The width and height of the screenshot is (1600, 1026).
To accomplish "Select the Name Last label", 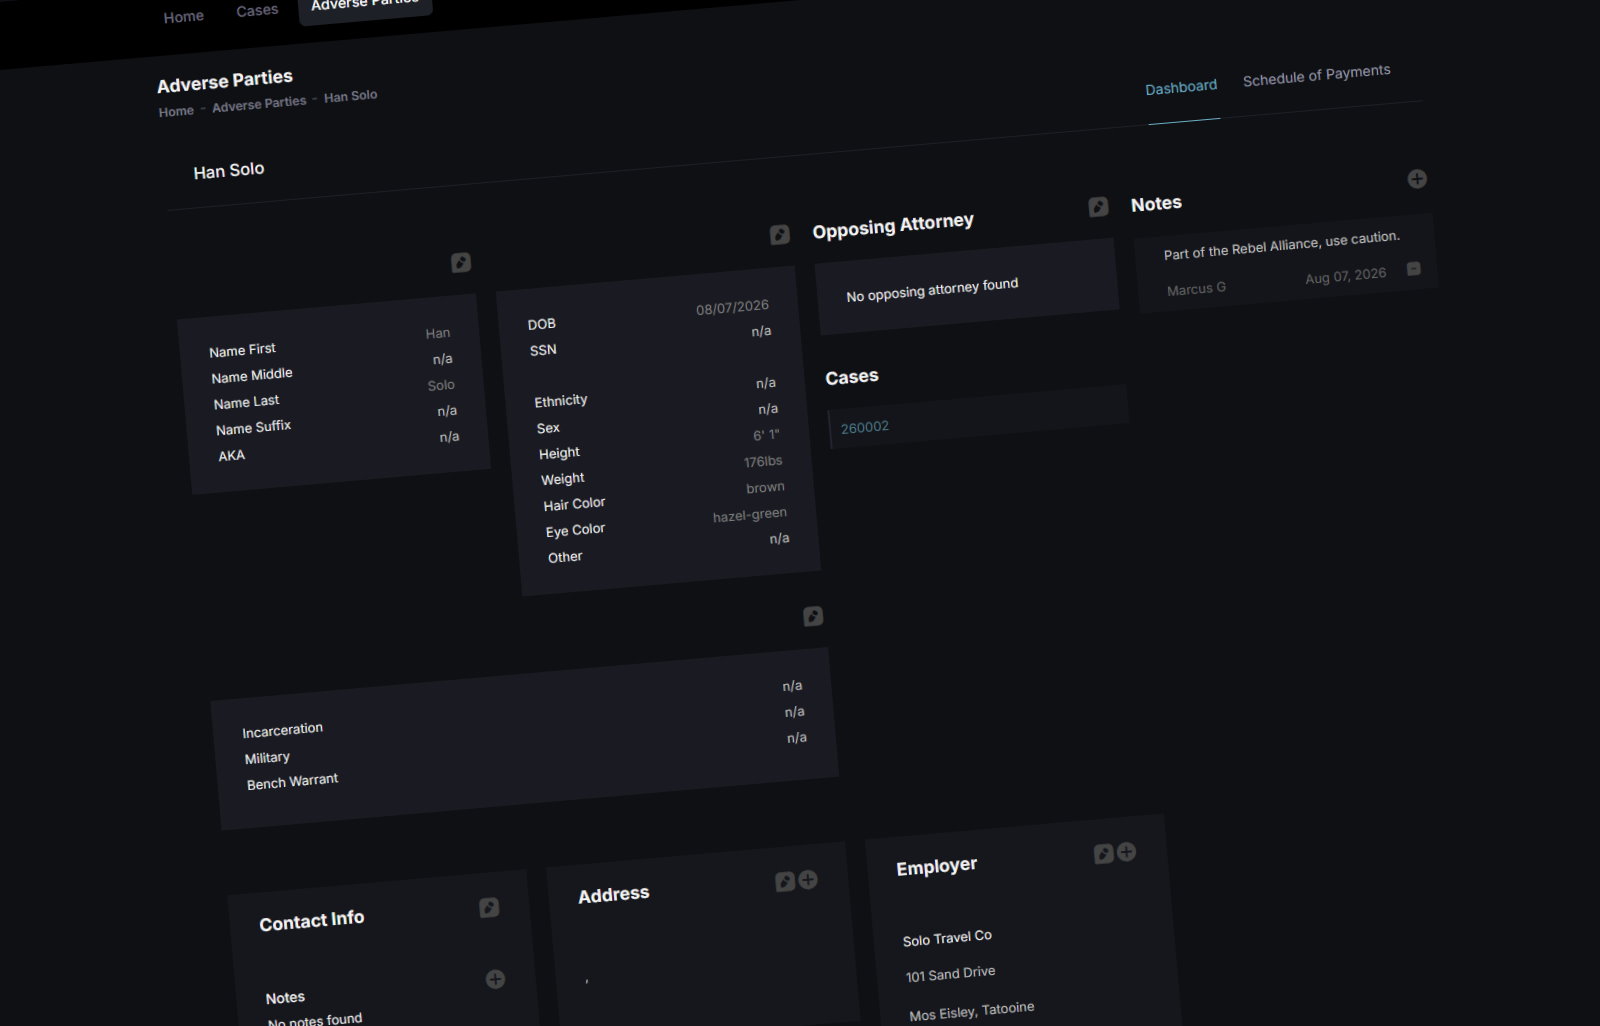I will tap(246, 402).
